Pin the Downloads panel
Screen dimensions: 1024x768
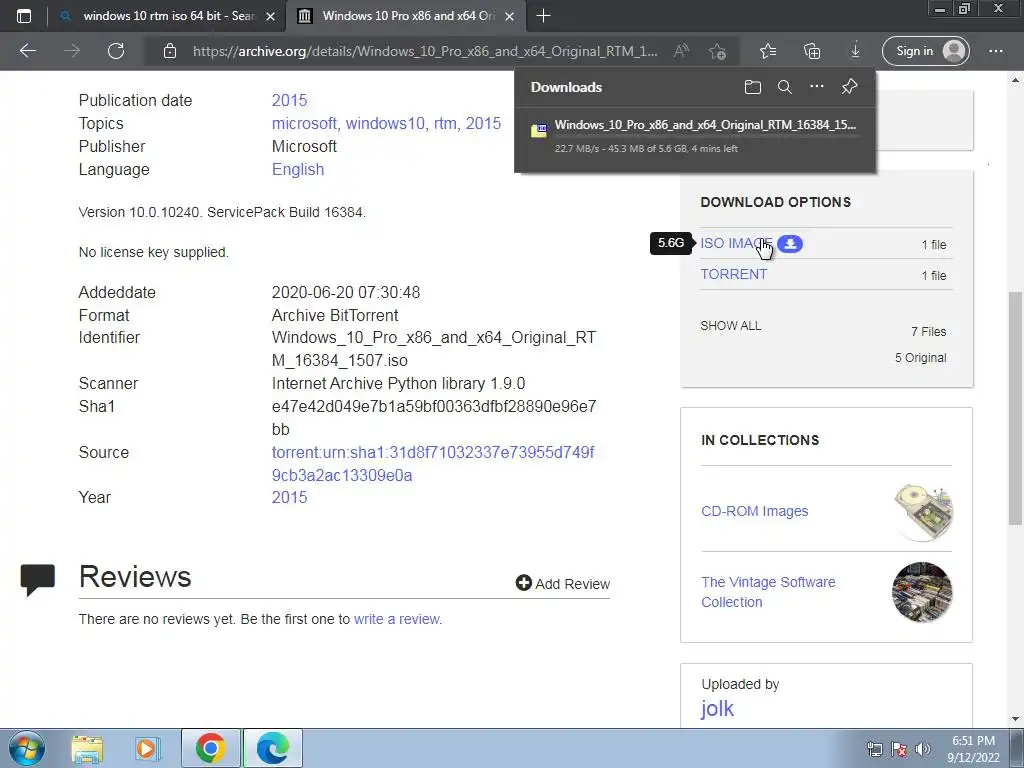(x=849, y=86)
